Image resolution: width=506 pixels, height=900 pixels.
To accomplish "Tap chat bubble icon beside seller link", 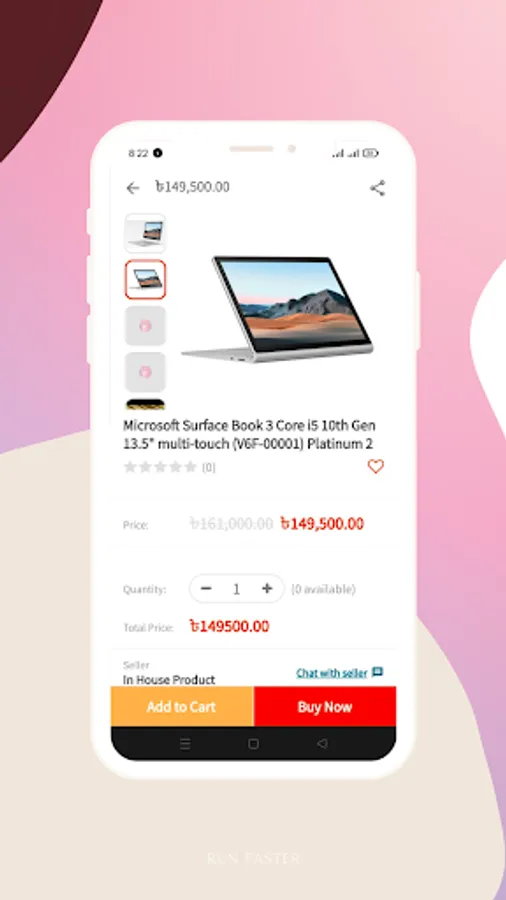I will coord(377,672).
